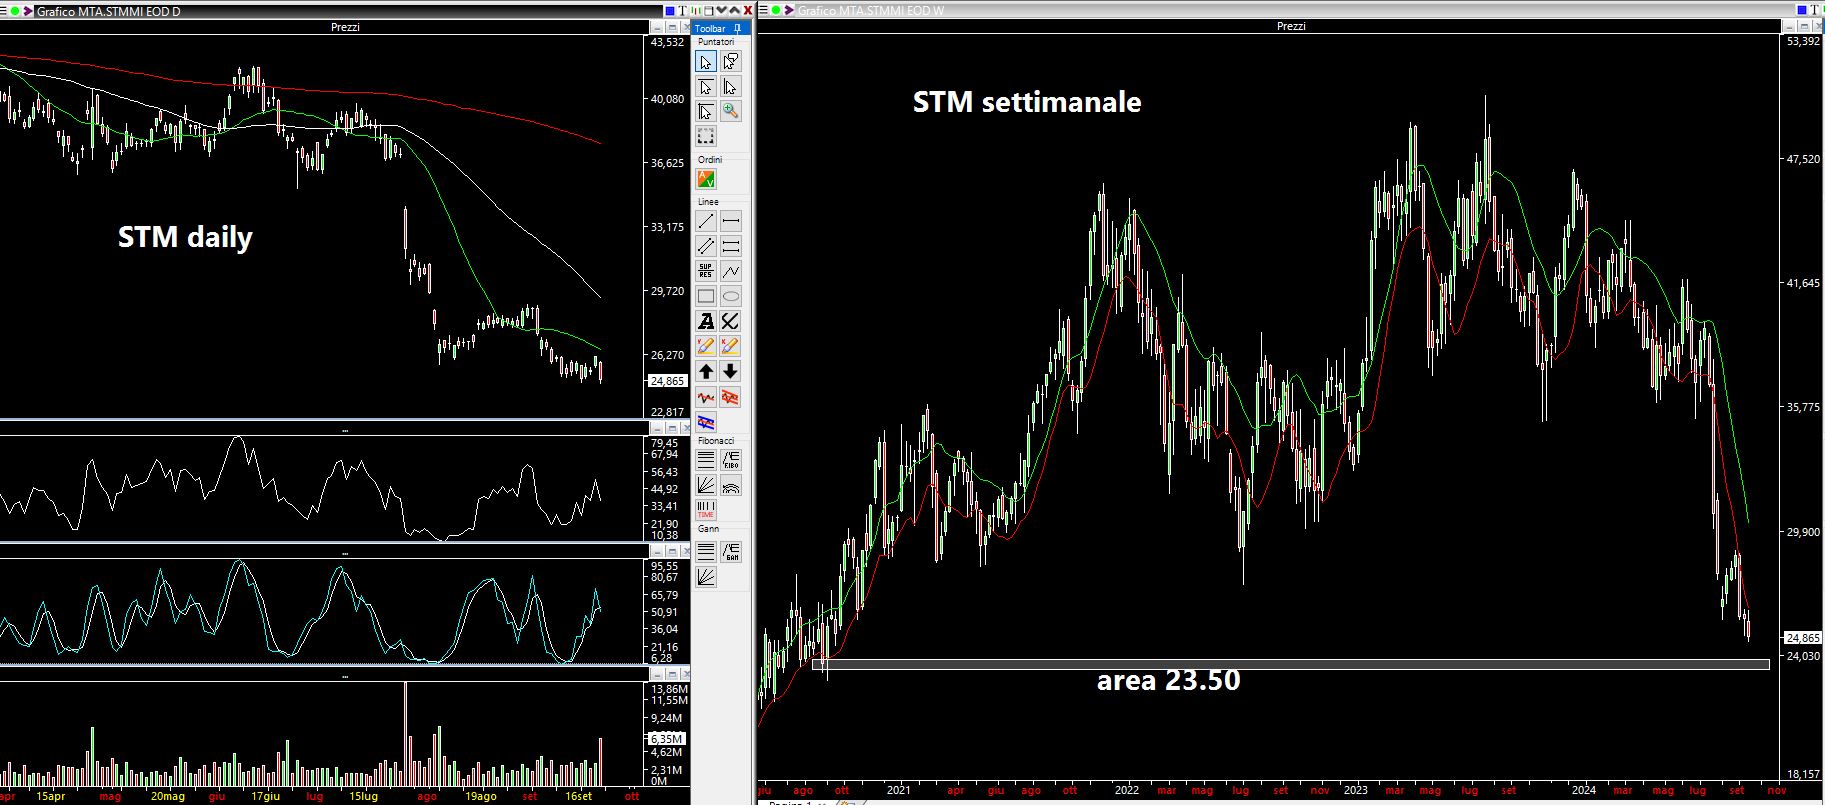Click the scissors cut-line tool
The image size is (1825, 805).
pos(731,322)
